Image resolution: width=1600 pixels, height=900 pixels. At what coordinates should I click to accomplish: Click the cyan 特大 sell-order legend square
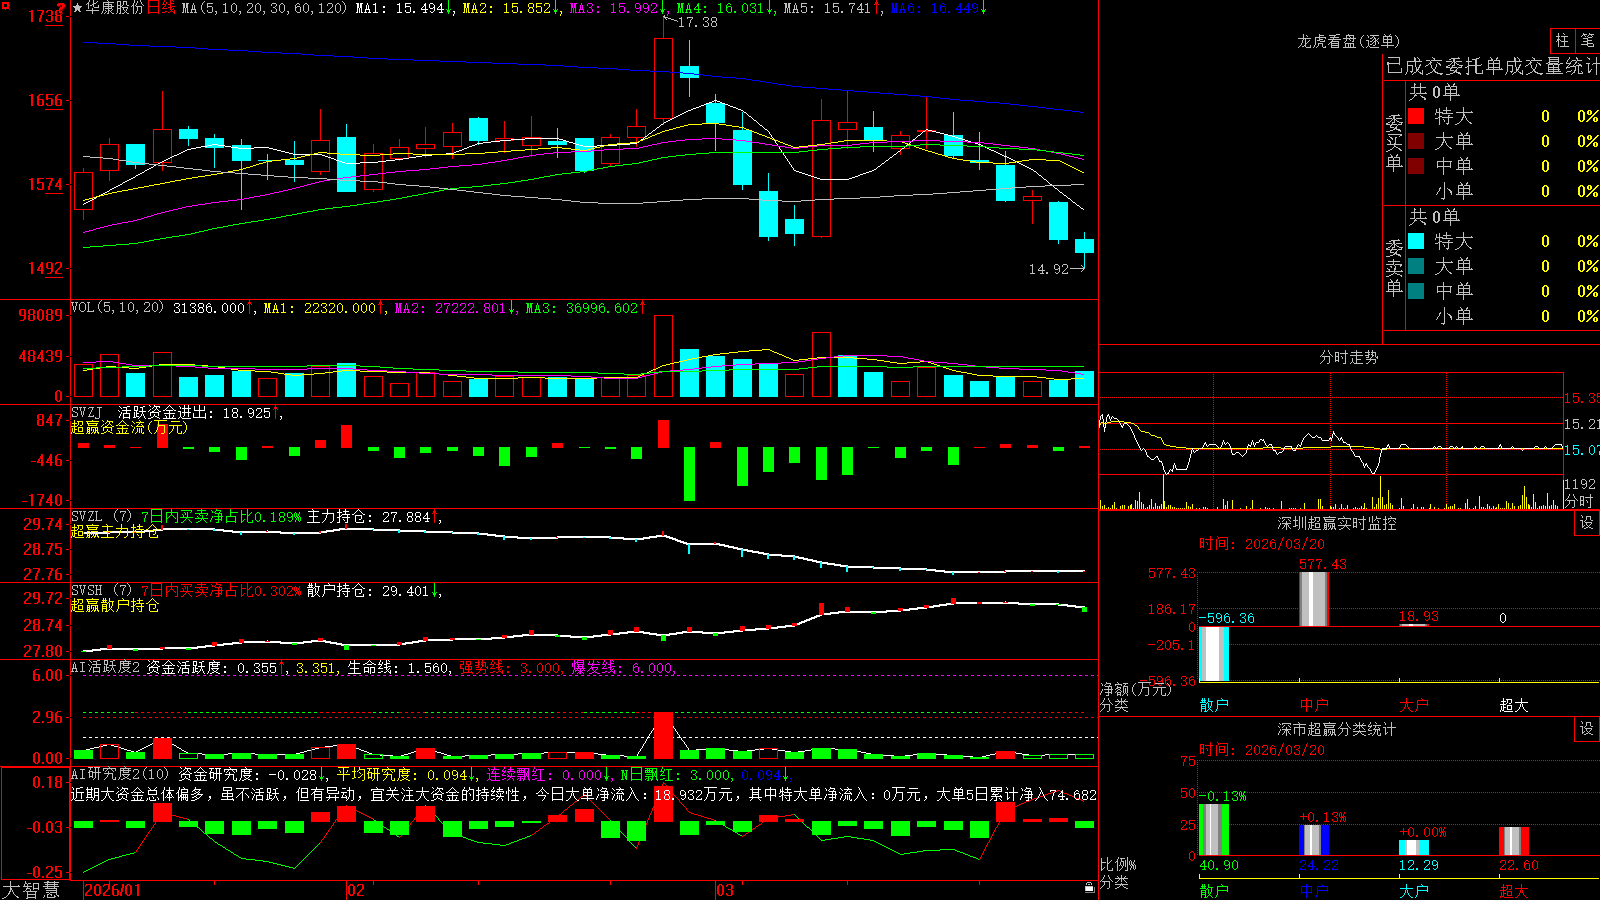[x=1416, y=241]
